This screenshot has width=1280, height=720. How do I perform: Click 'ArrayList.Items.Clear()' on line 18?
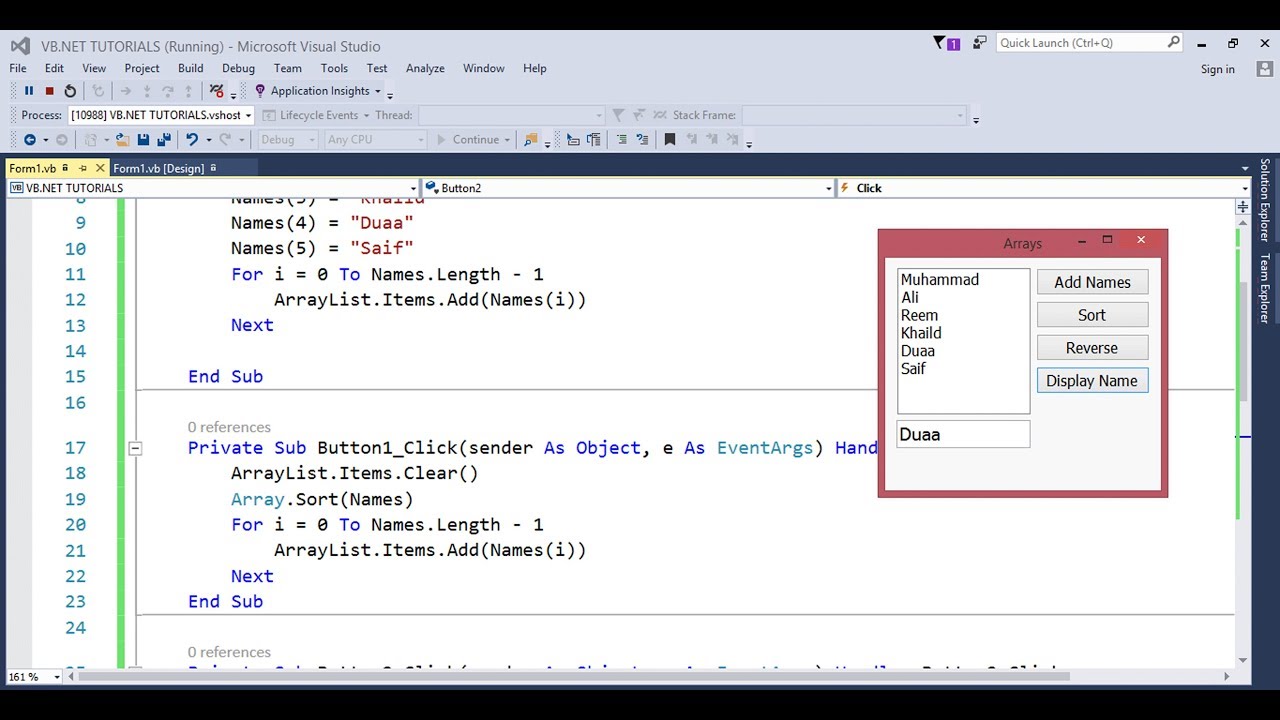[x=355, y=473]
